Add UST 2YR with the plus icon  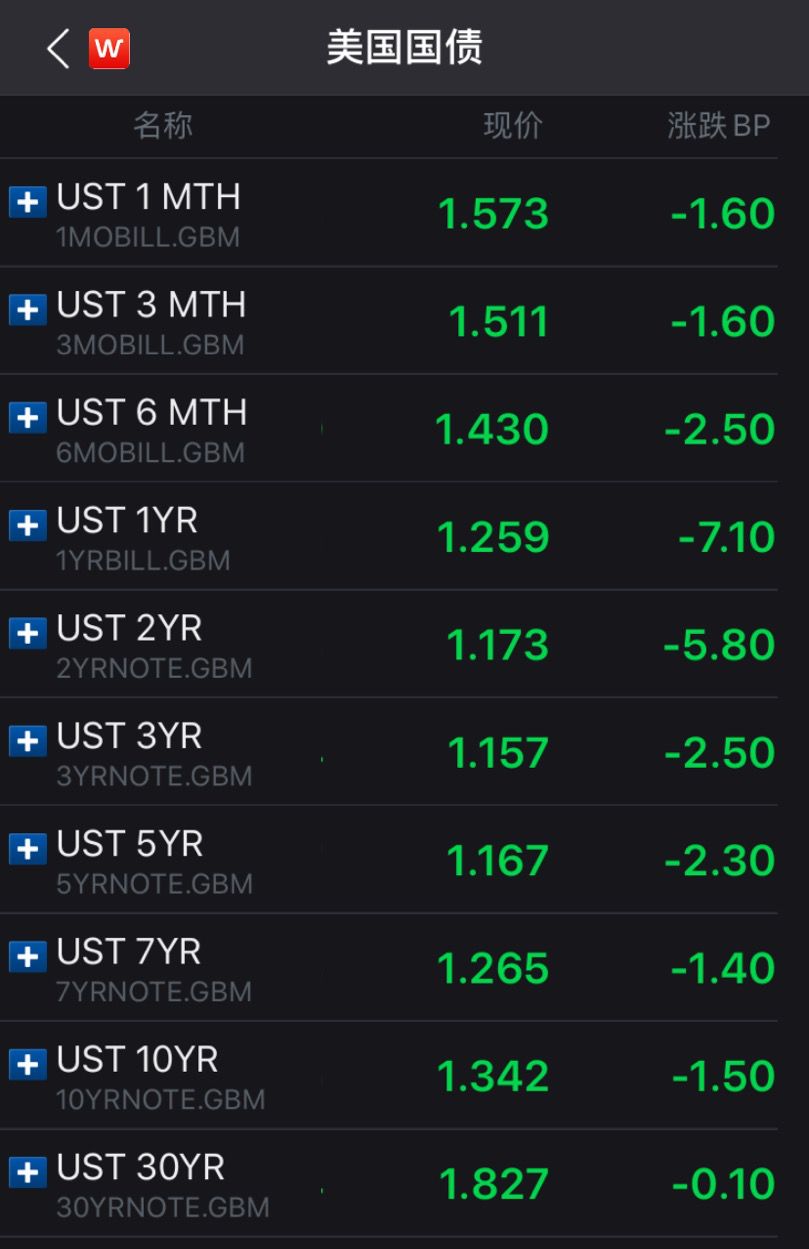(27, 633)
